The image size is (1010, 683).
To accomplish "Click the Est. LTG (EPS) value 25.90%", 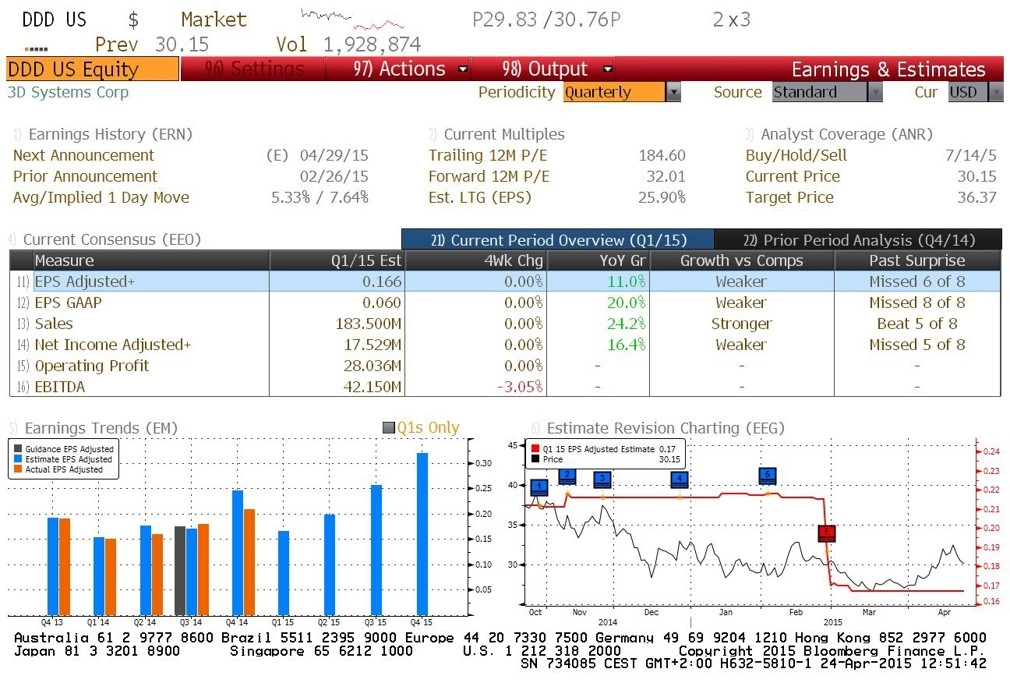I will click(x=662, y=197).
